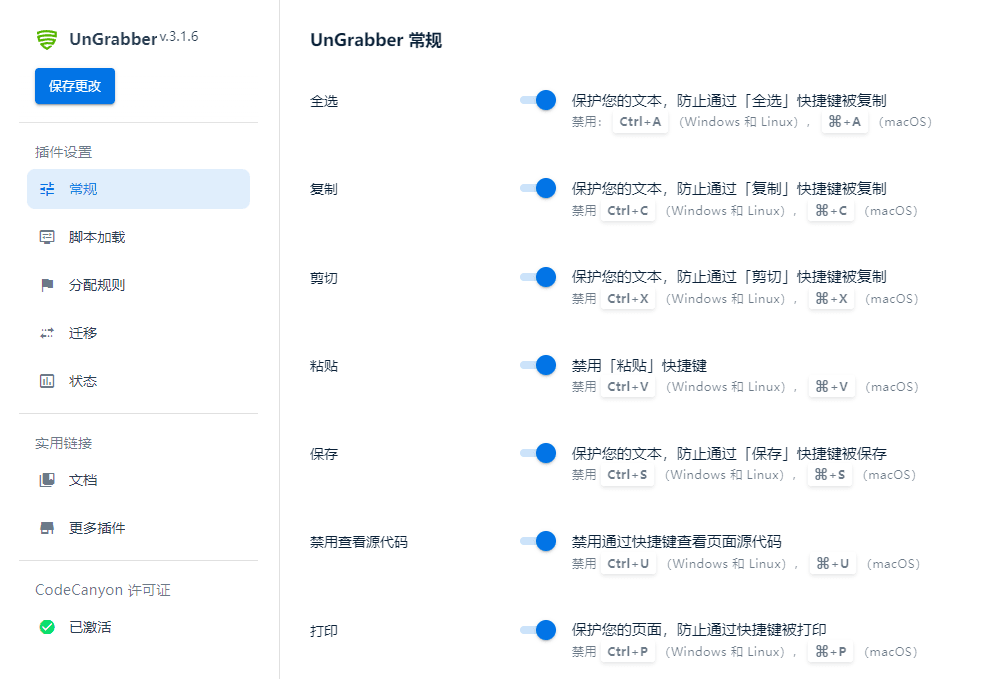Open the 常规 settings section

coord(138,189)
